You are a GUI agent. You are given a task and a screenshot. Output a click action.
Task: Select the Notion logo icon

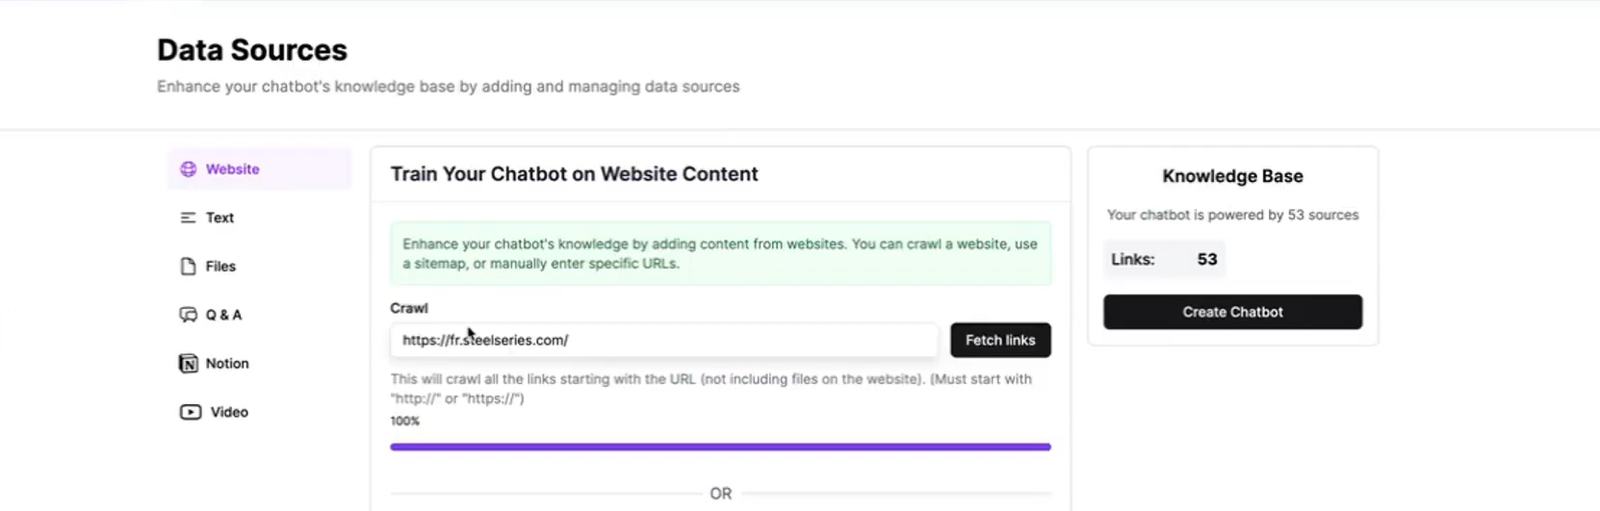click(x=188, y=363)
